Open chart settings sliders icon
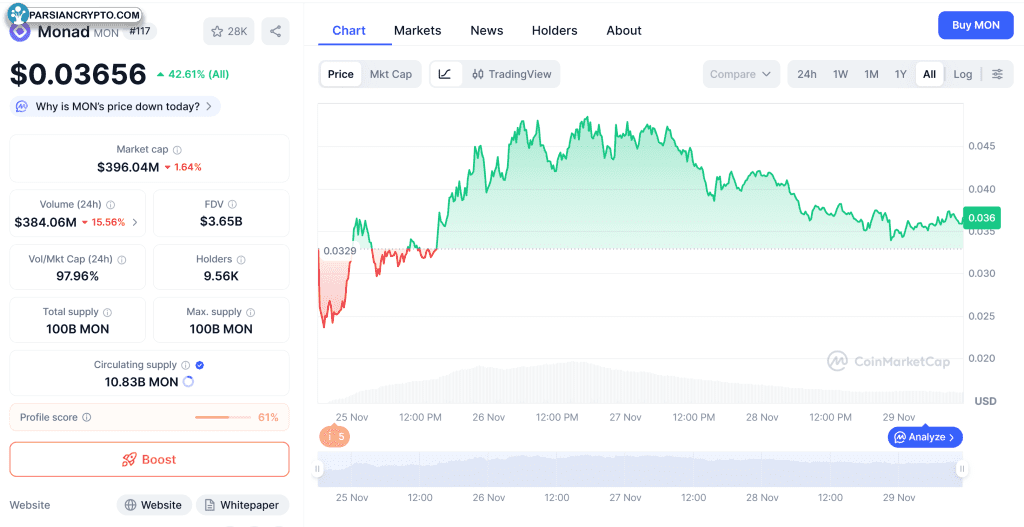The width and height of the screenshot is (1024, 527). (997, 74)
